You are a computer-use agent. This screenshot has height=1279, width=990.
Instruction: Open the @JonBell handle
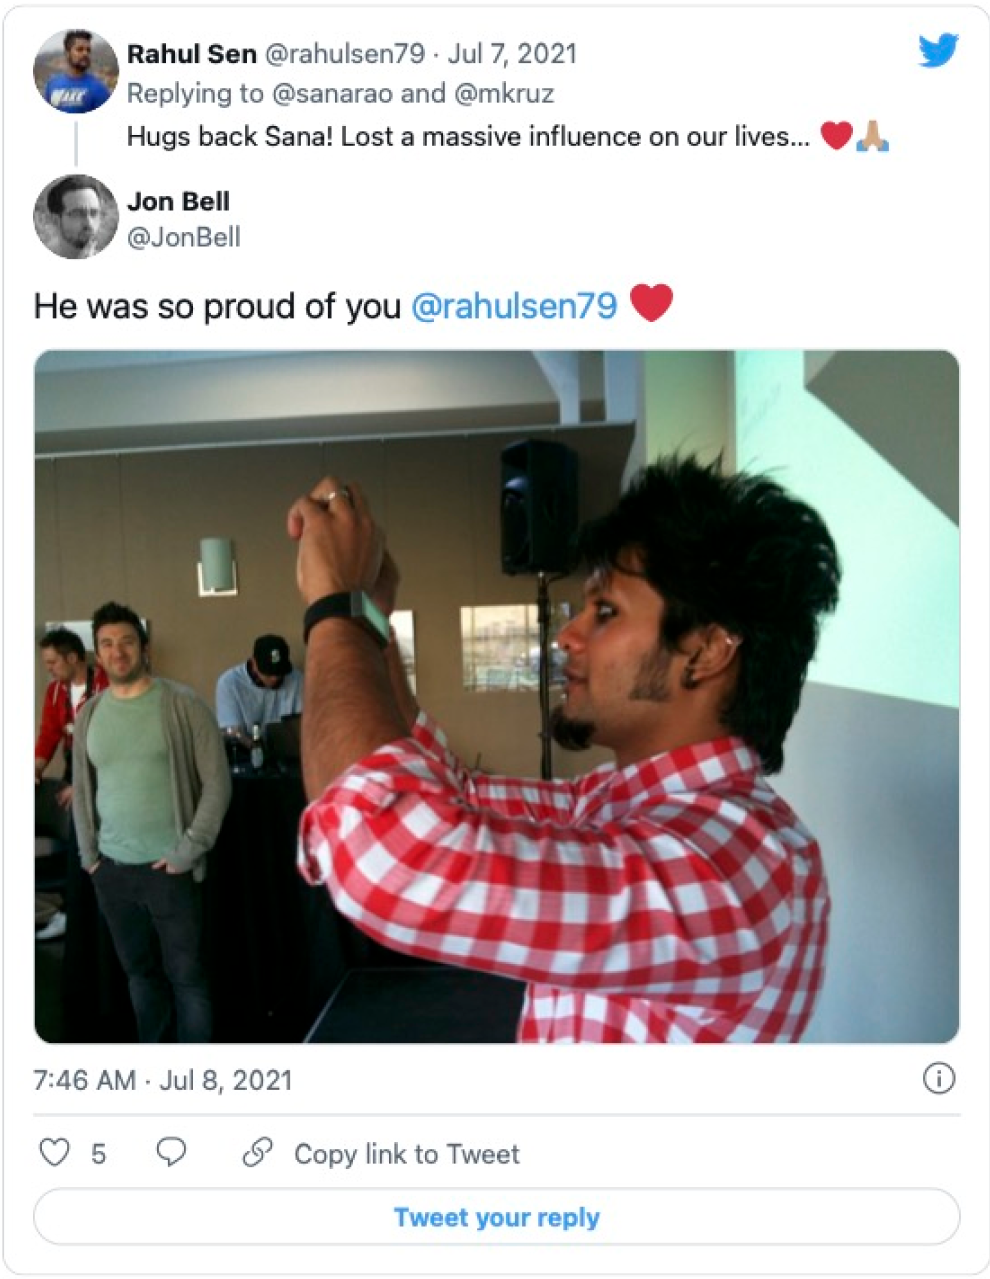[184, 237]
